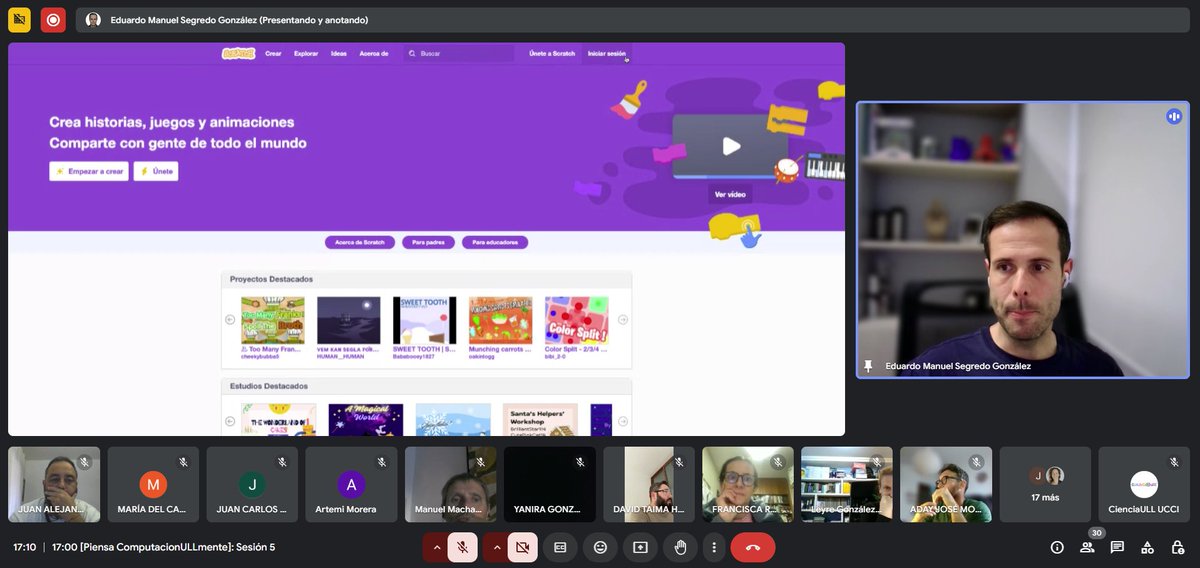Open the activities shapes icon

point(1147,547)
